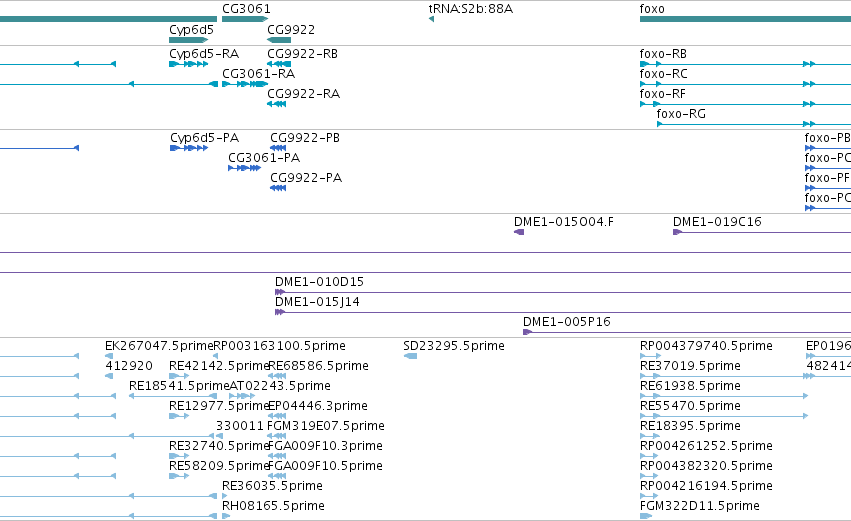This screenshot has height=521, width=851.
Task: Select EST RE55470.5prime
Action: (x=690, y=406)
